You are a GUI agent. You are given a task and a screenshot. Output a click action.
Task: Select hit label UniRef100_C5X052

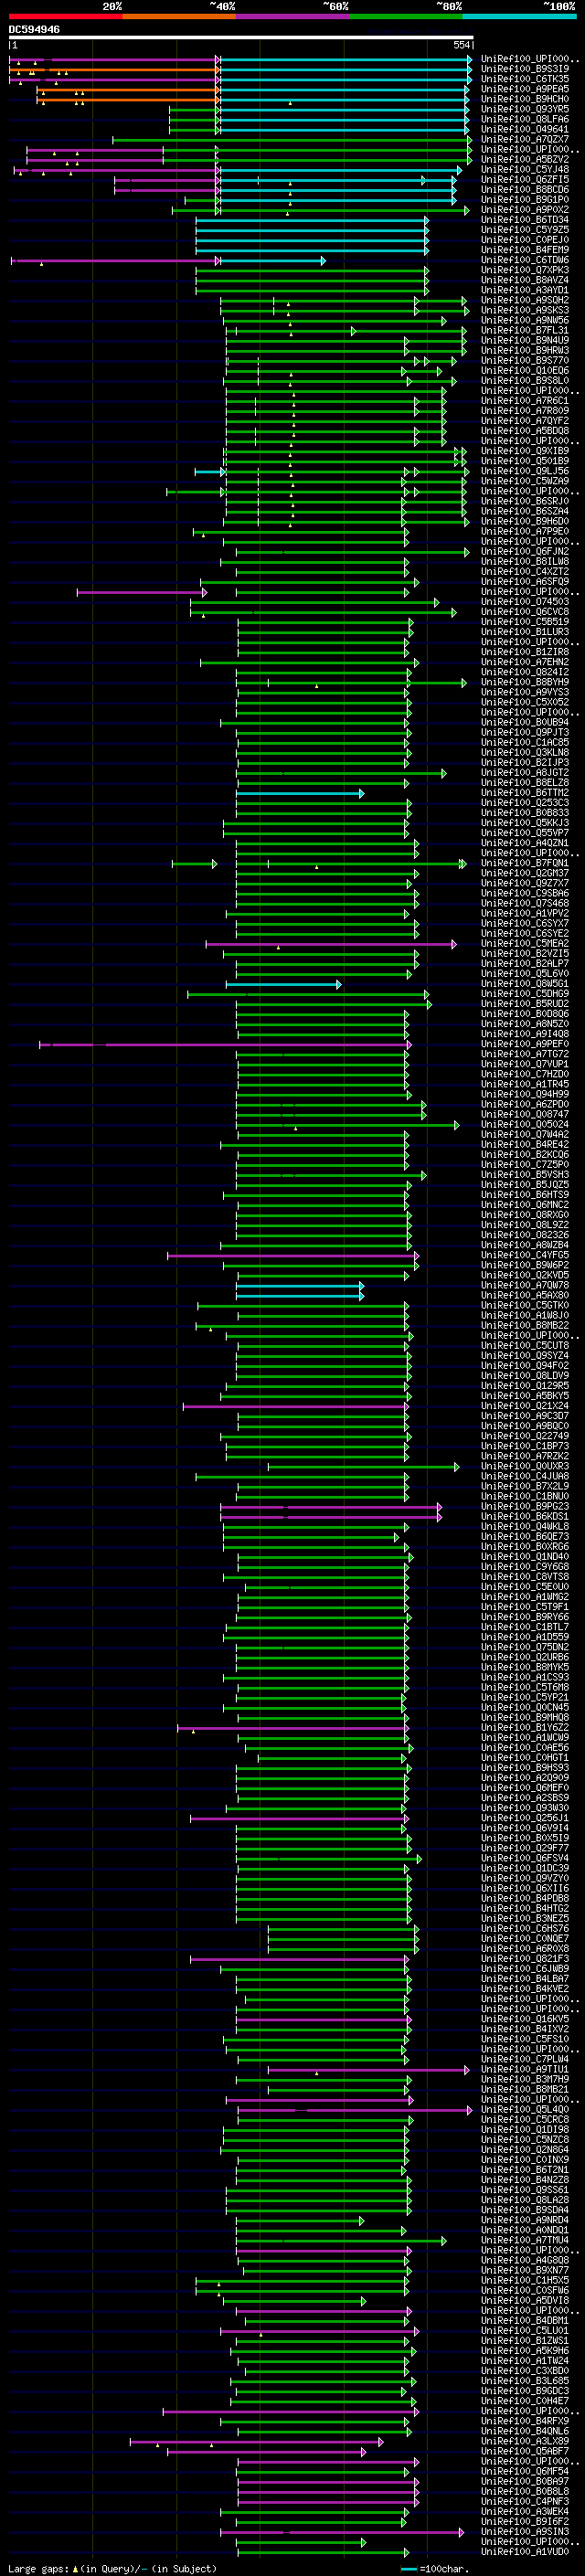point(525,702)
